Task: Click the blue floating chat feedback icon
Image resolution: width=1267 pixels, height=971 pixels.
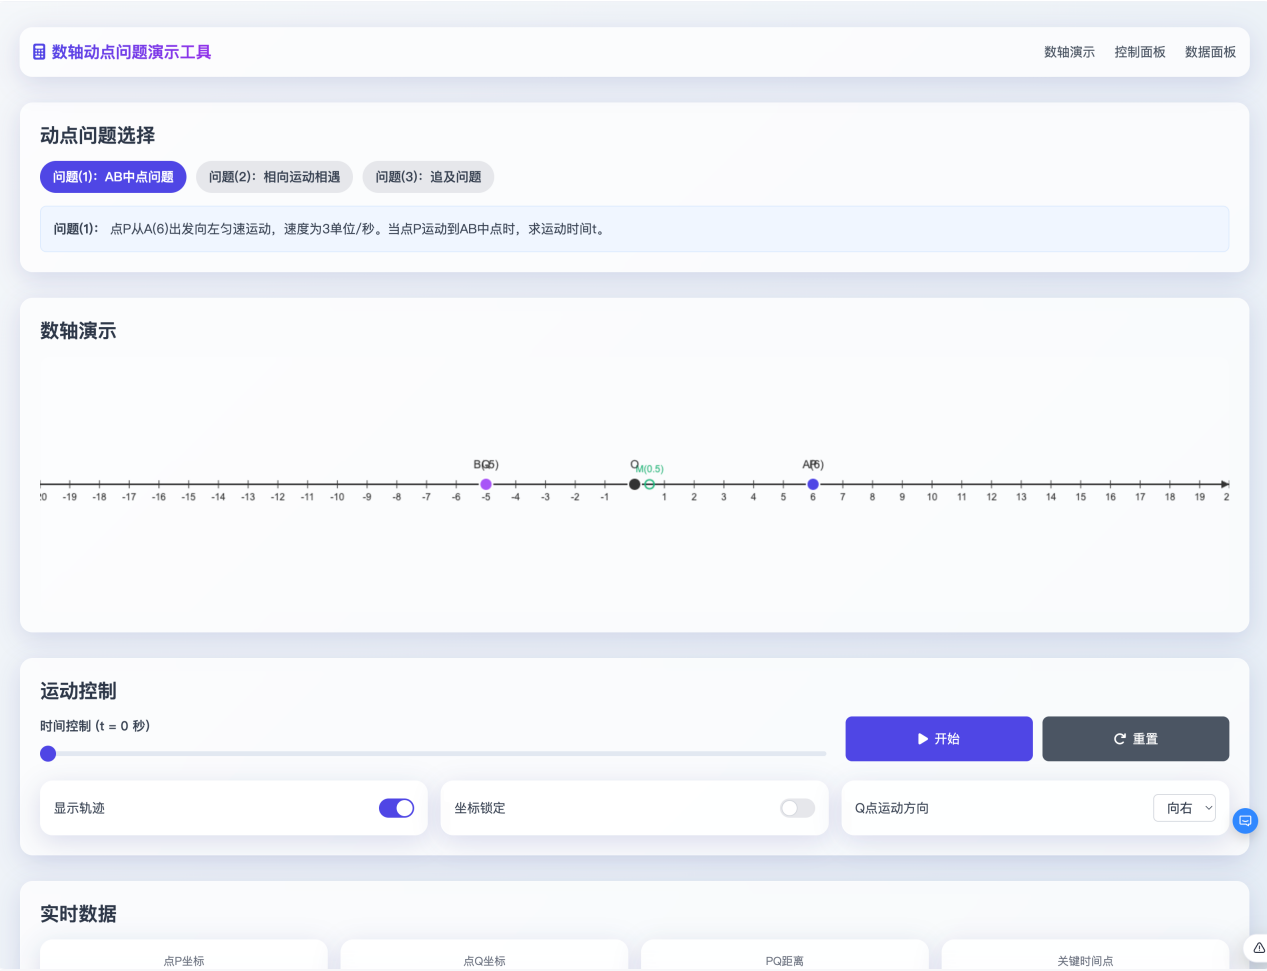Action: (1245, 821)
